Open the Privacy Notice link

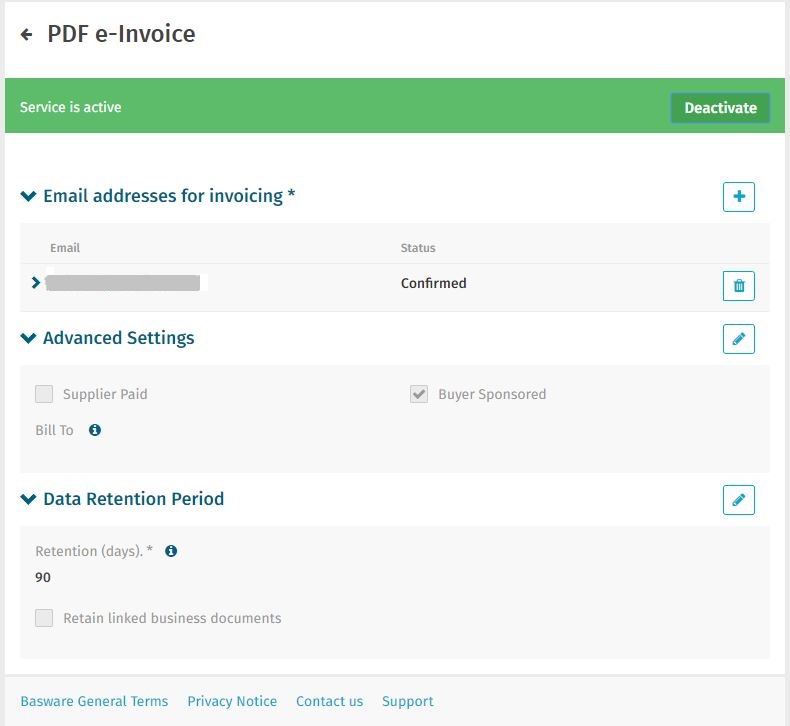click(x=232, y=701)
